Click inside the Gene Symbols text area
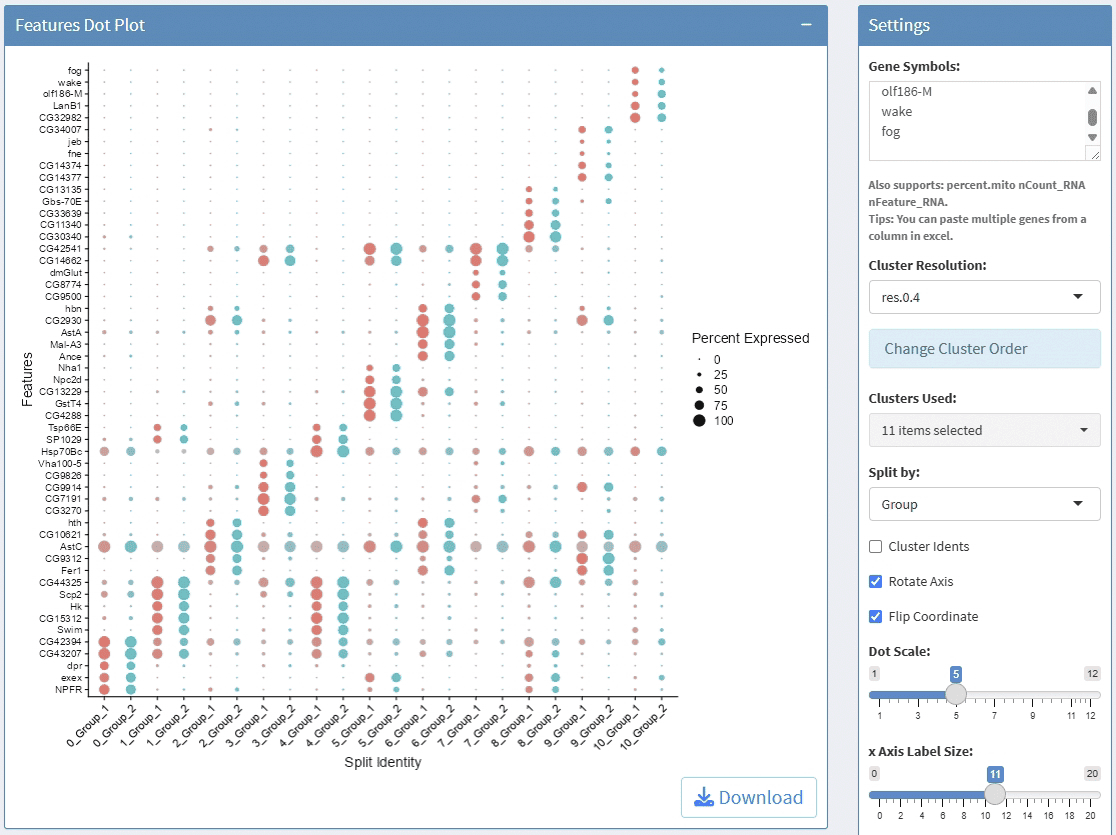Image resolution: width=1116 pixels, height=835 pixels. (x=970, y=120)
